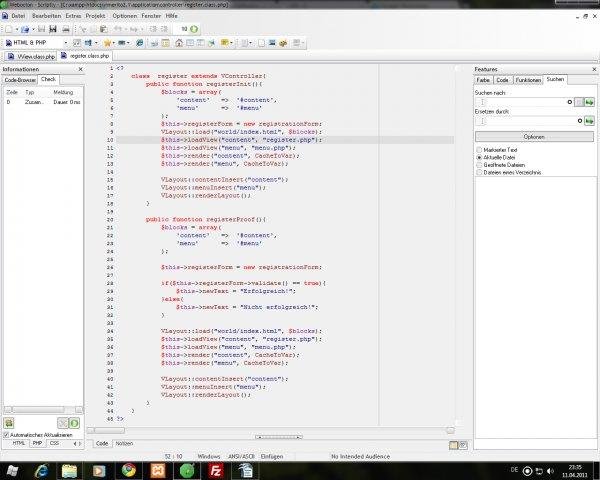Enable Automatisches Aktualisieren checkbox
Viewport: 600px width, 480px height.
pyautogui.click(x=7, y=435)
